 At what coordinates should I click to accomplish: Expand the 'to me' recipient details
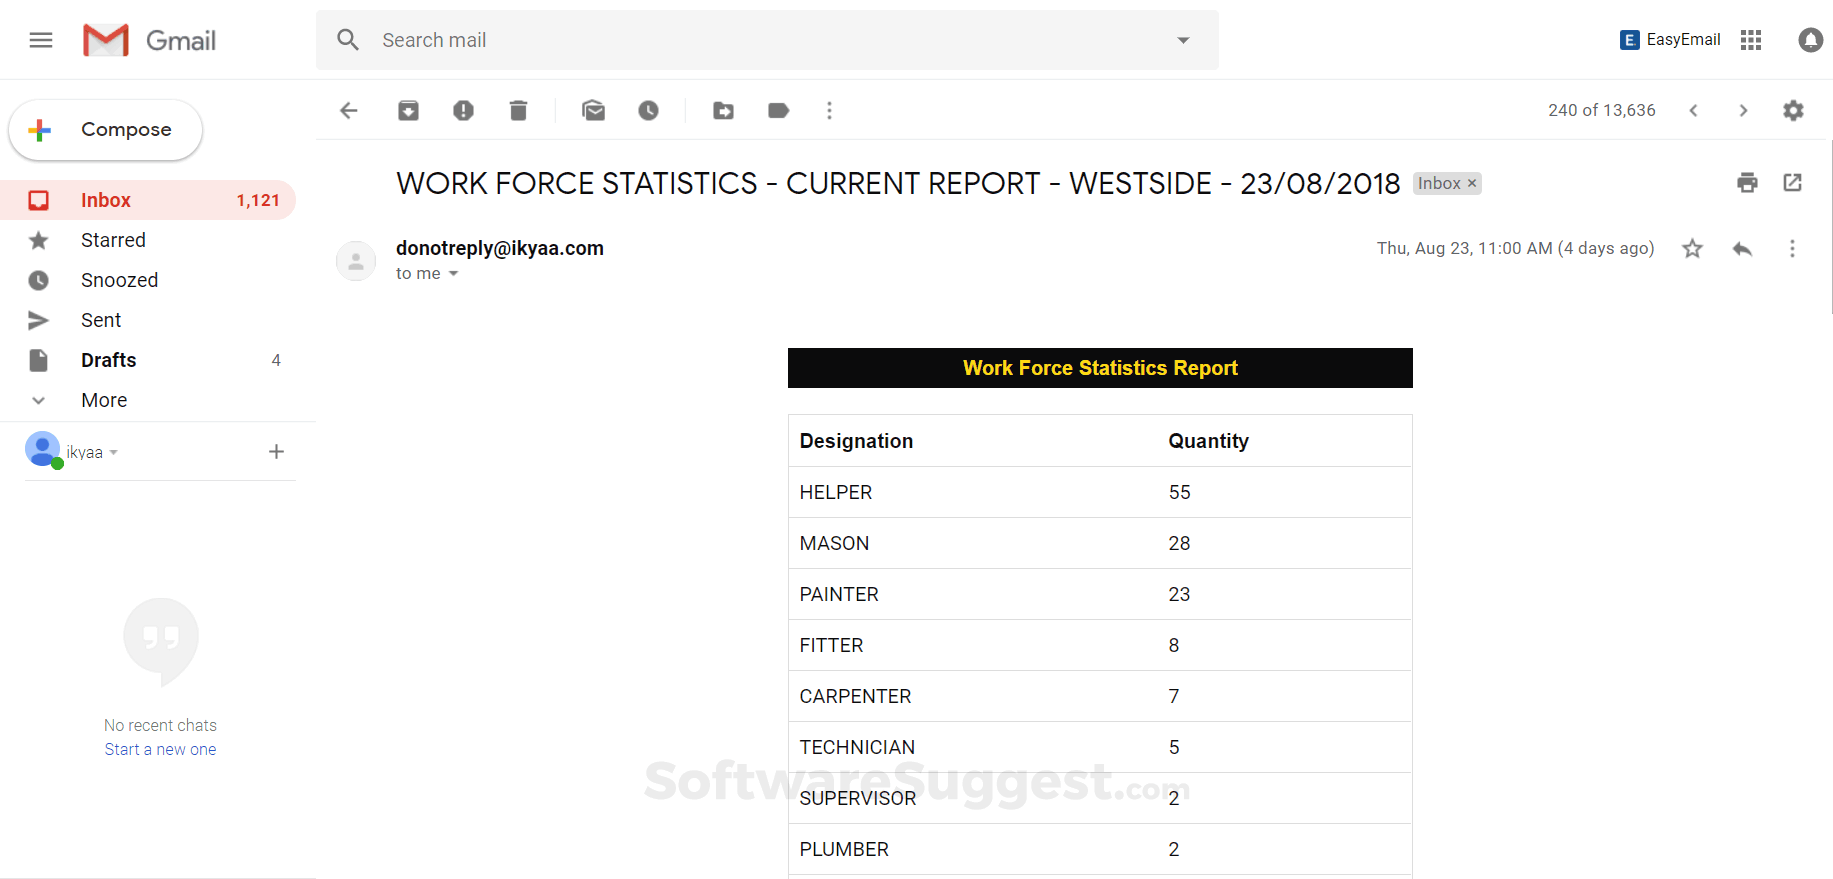coord(453,274)
